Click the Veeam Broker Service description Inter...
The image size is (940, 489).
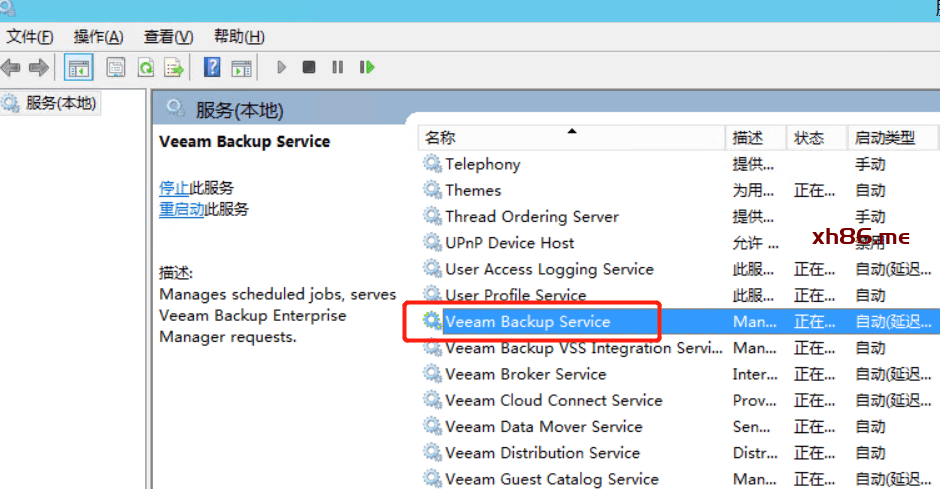tap(755, 375)
